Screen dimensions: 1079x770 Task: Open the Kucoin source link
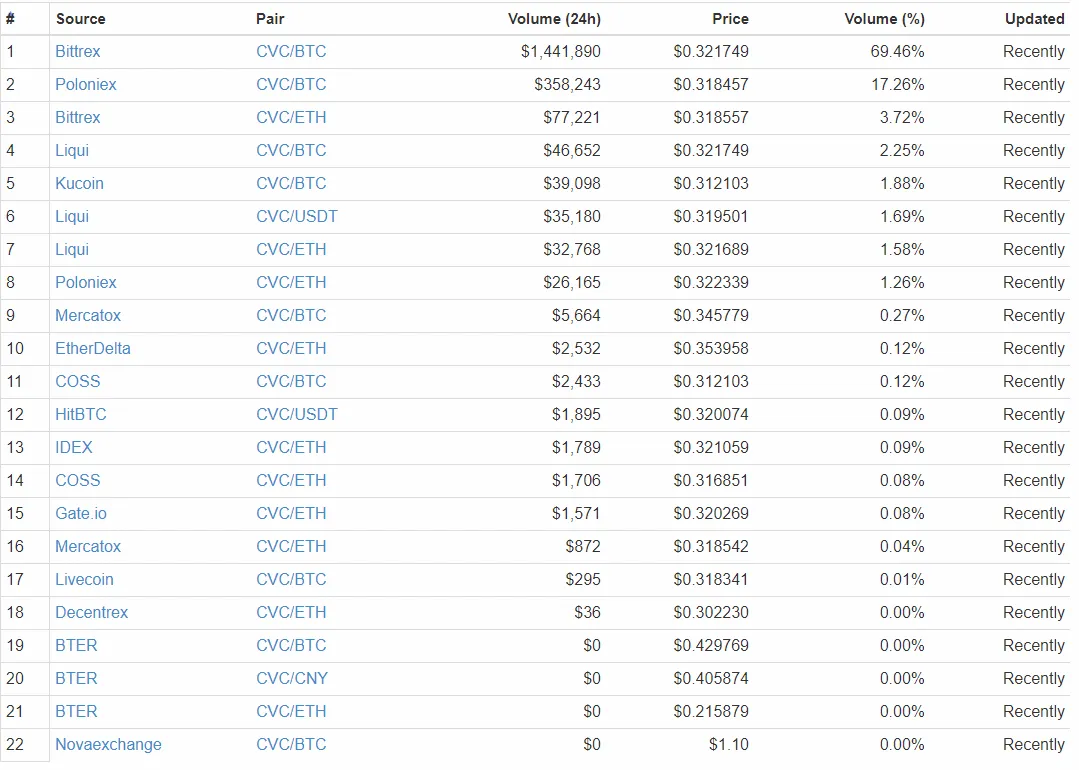click(x=80, y=184)
